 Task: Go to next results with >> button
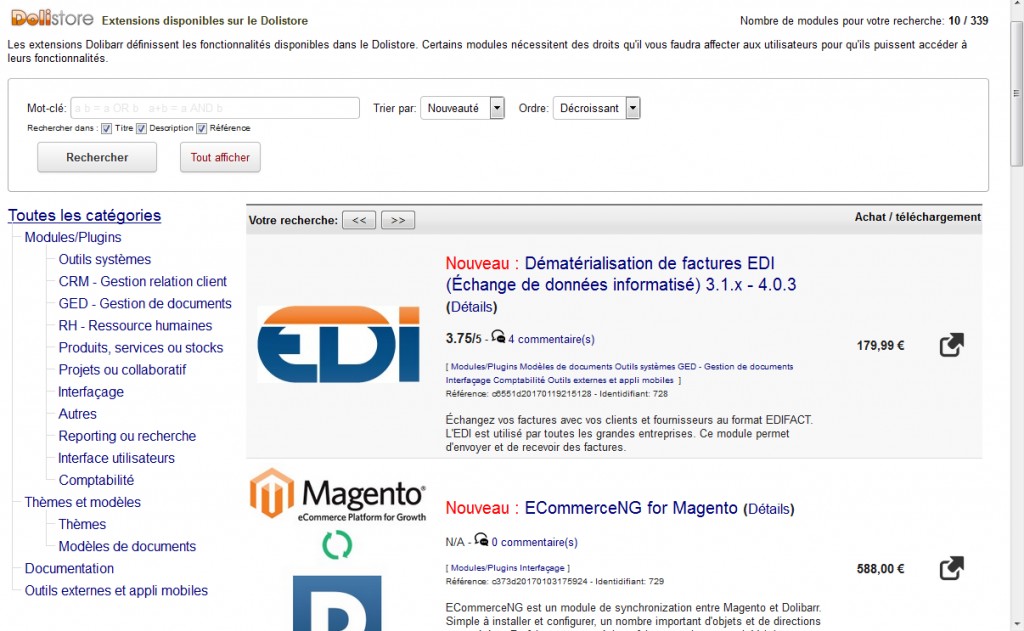(x=398, y=220)
